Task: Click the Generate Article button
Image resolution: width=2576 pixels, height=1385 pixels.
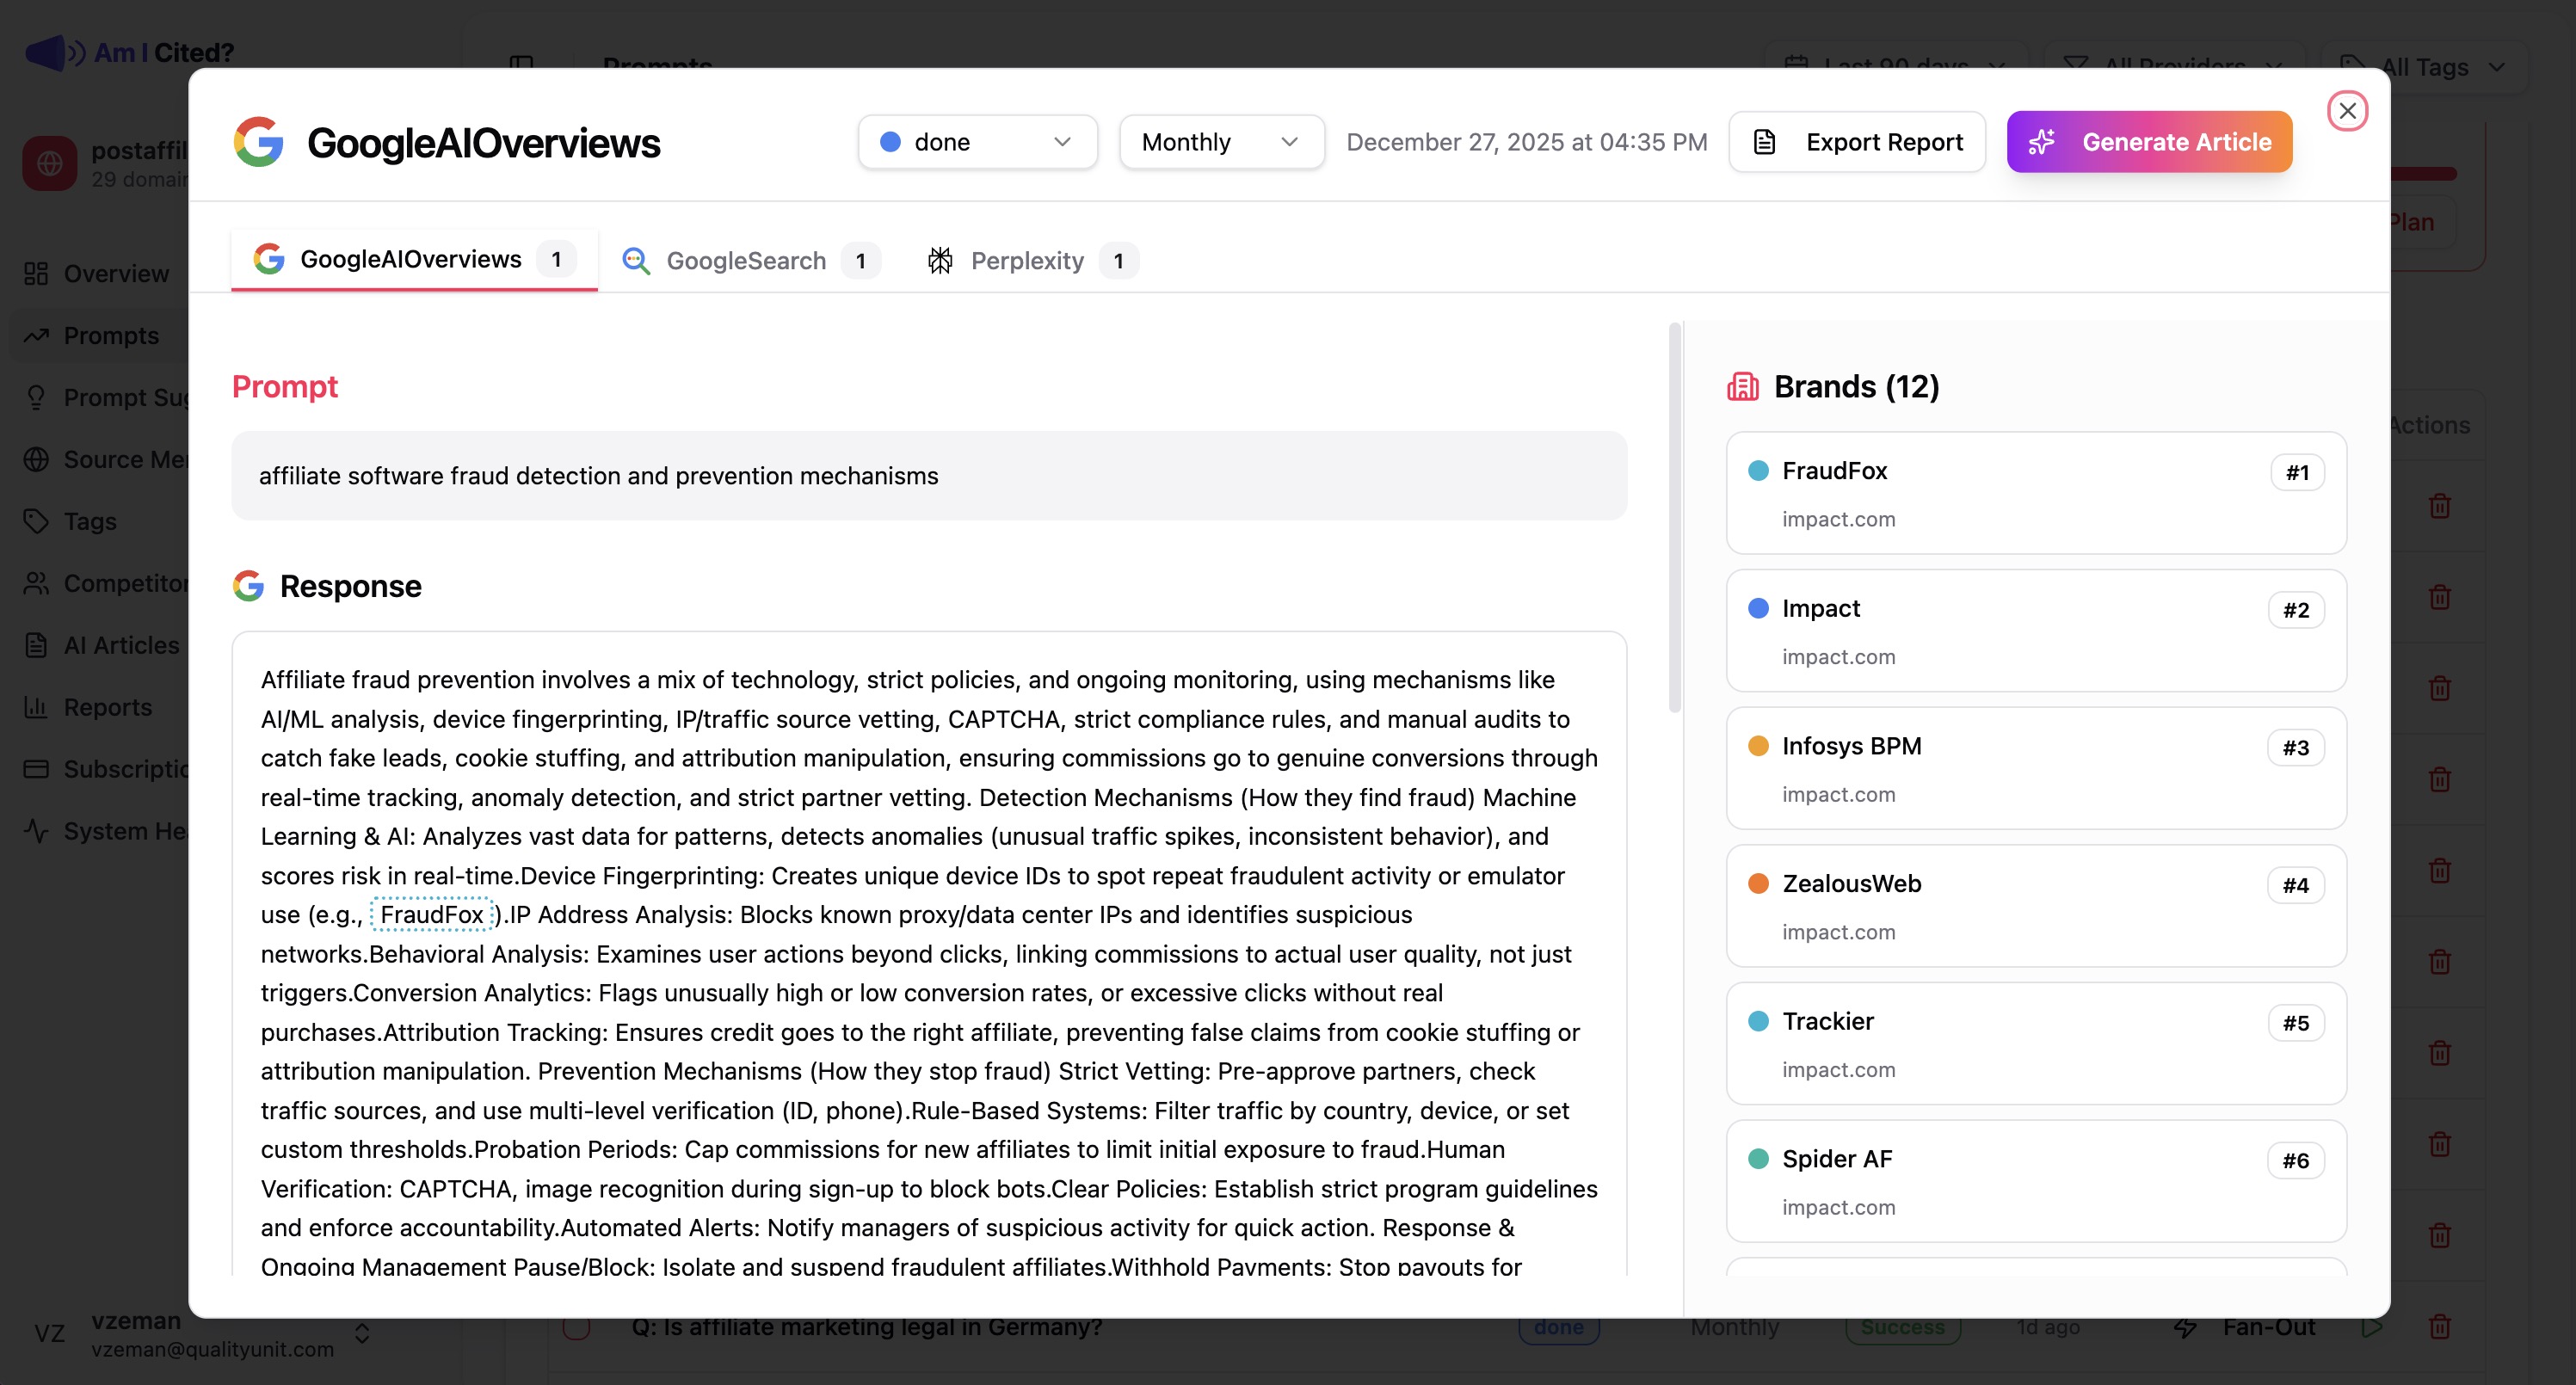Action: [2149, 141]
